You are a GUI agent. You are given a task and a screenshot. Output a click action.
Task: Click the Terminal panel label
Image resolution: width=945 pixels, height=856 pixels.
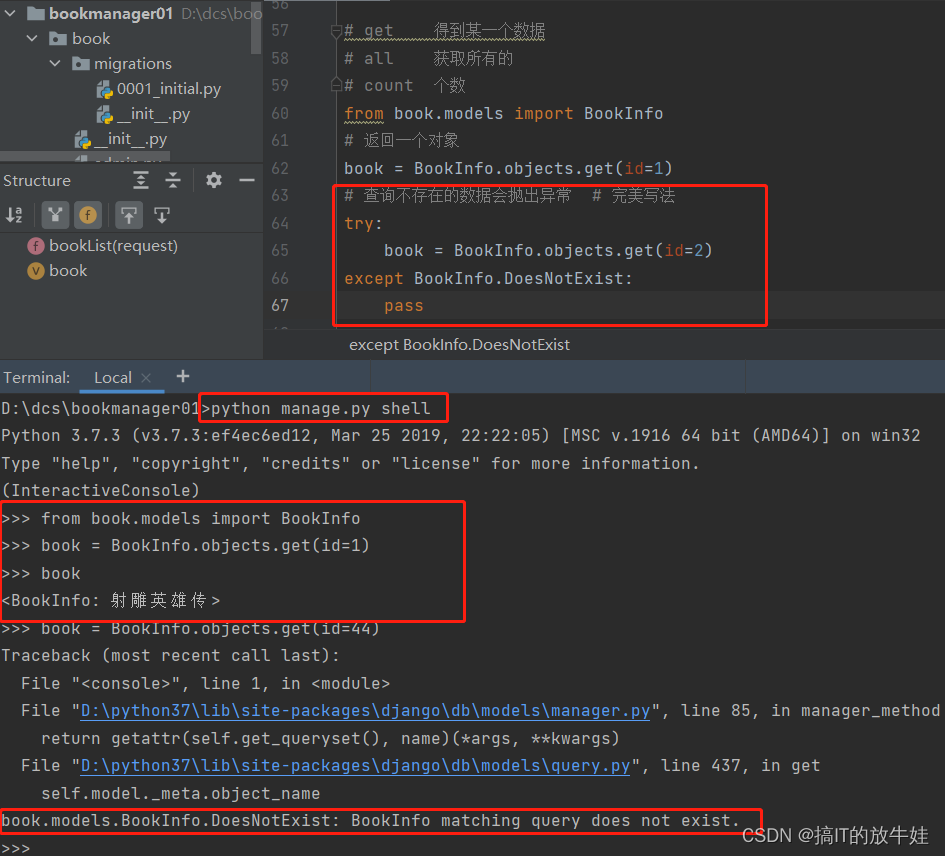click(37, 378)
